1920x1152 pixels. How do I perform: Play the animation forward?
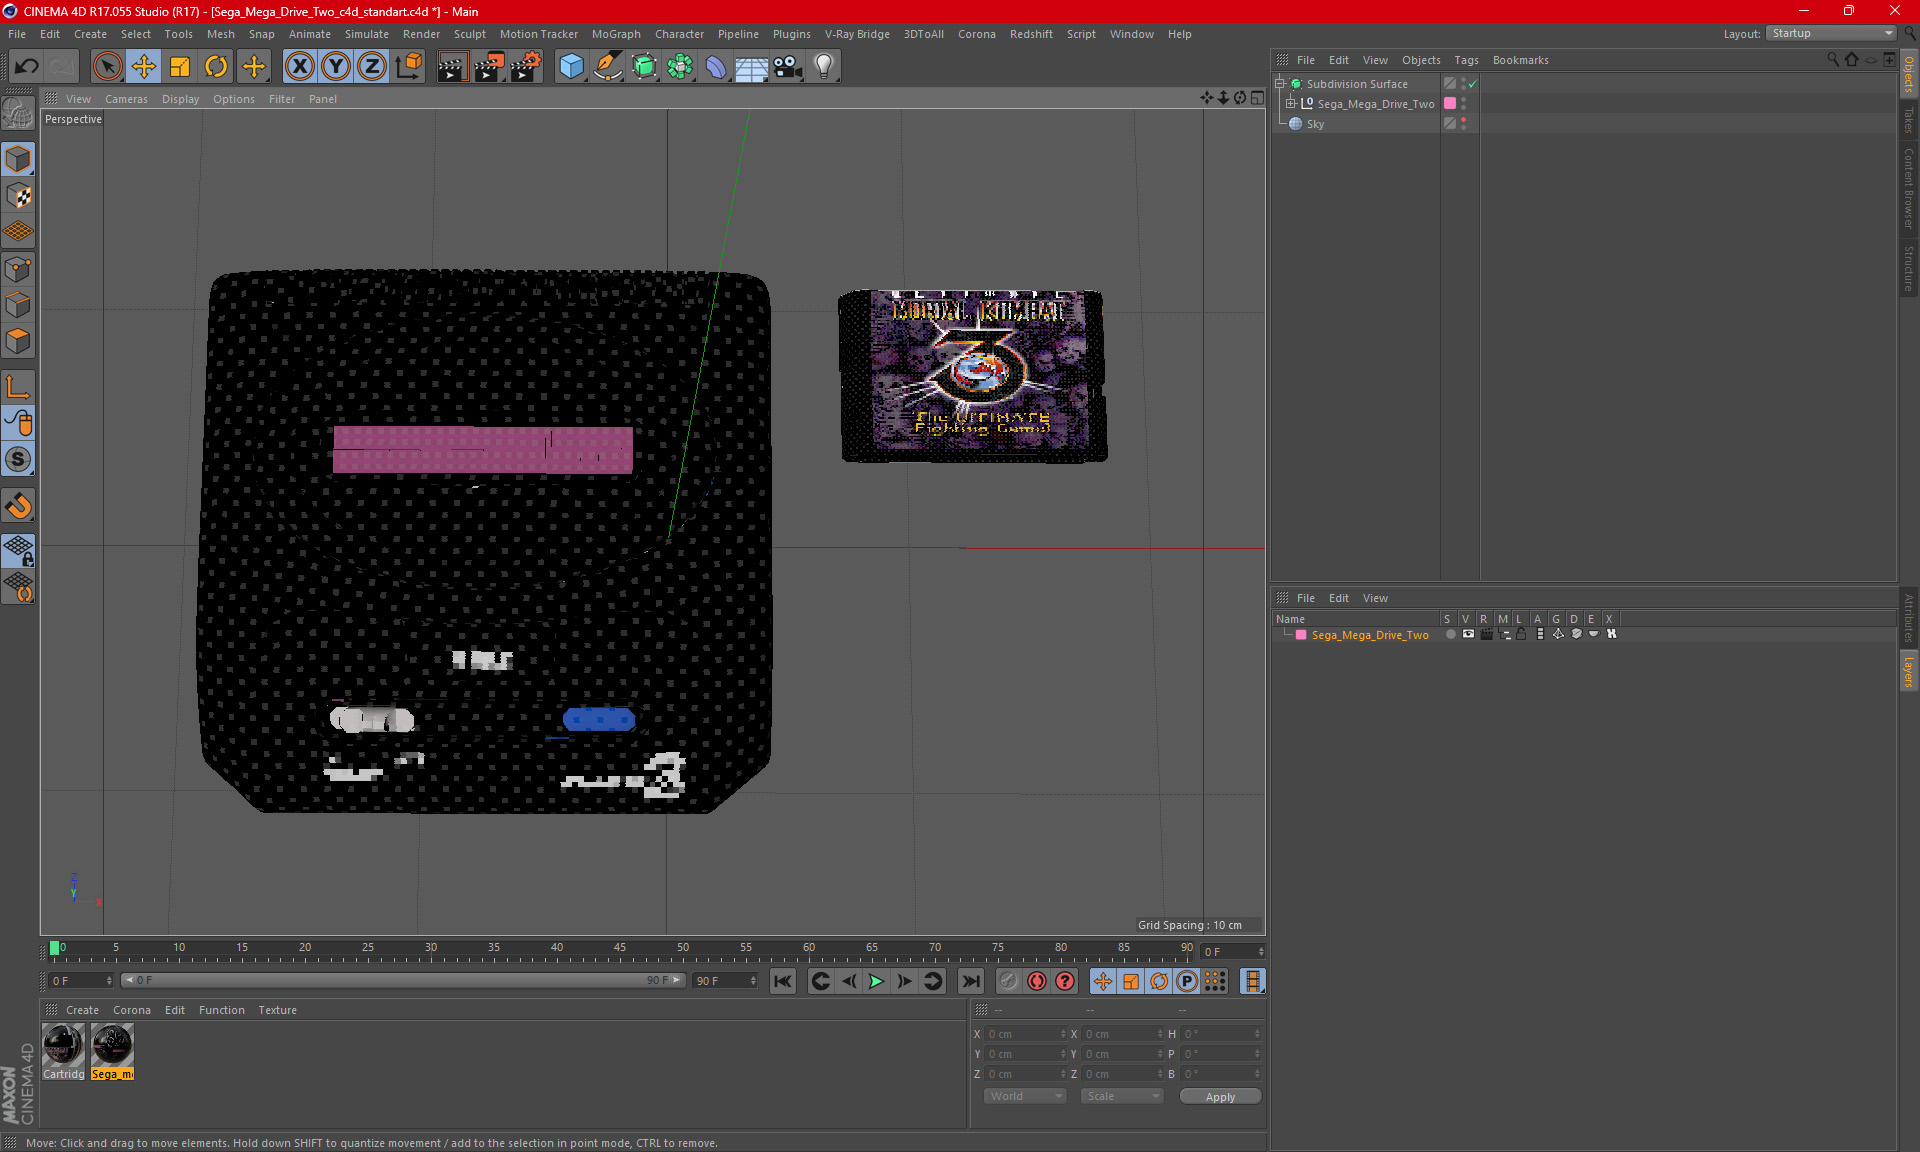pyautogui.click(x=876, y=982)
